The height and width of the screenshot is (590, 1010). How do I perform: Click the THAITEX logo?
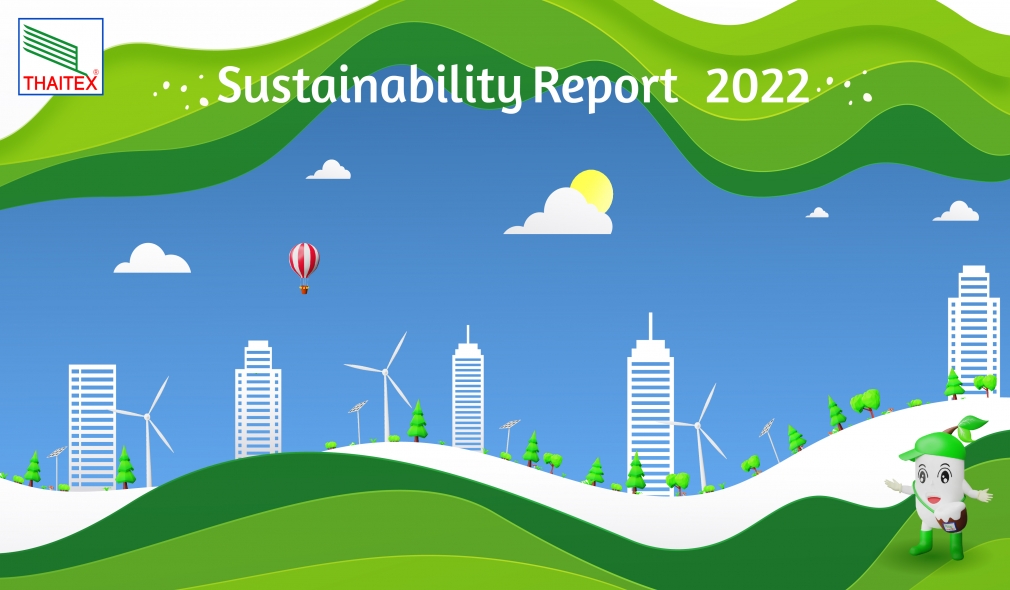(x=61, y=57)
